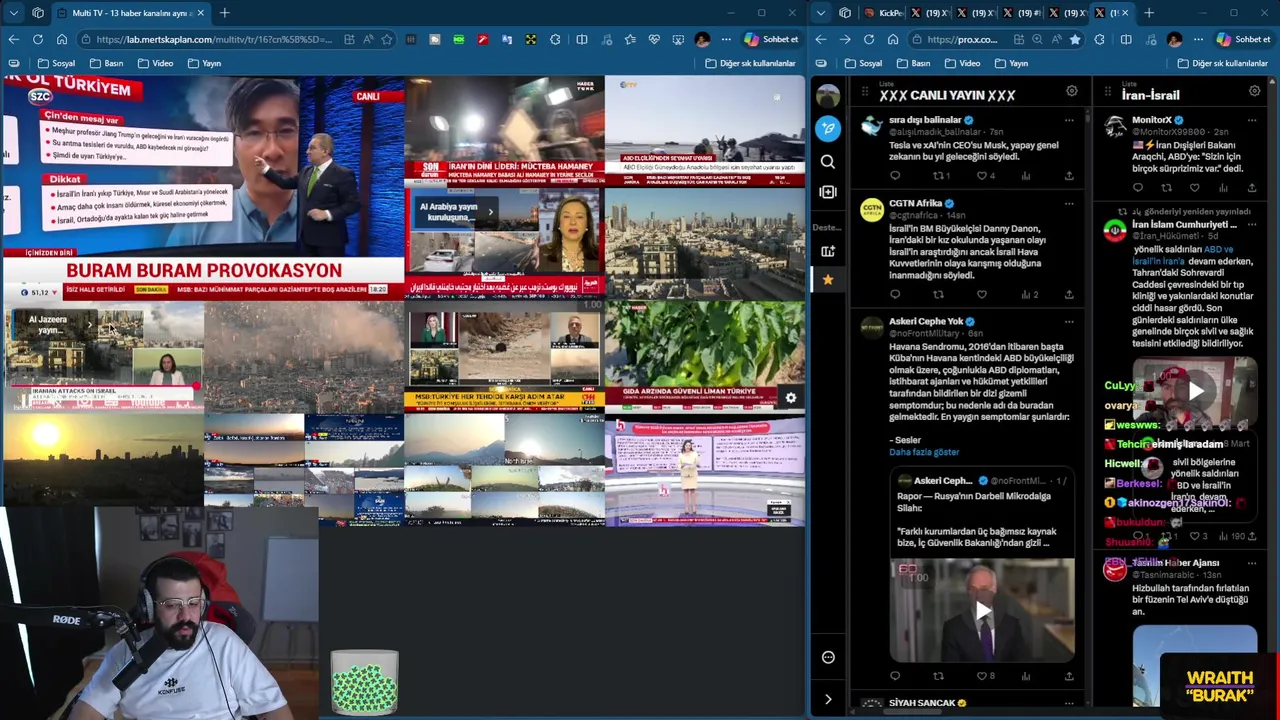
Task: Click the zoom magnifier in right browser address bar
Action: pos(1037,40)
